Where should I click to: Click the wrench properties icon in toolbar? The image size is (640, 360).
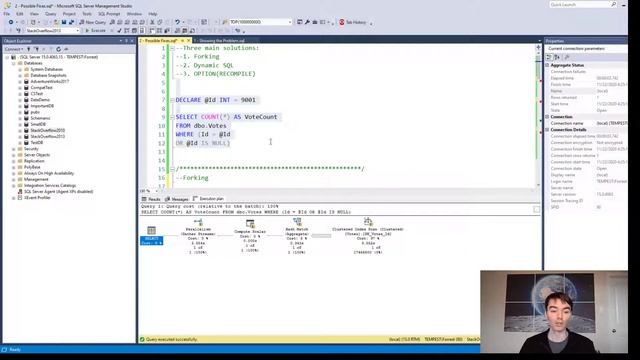307,22
